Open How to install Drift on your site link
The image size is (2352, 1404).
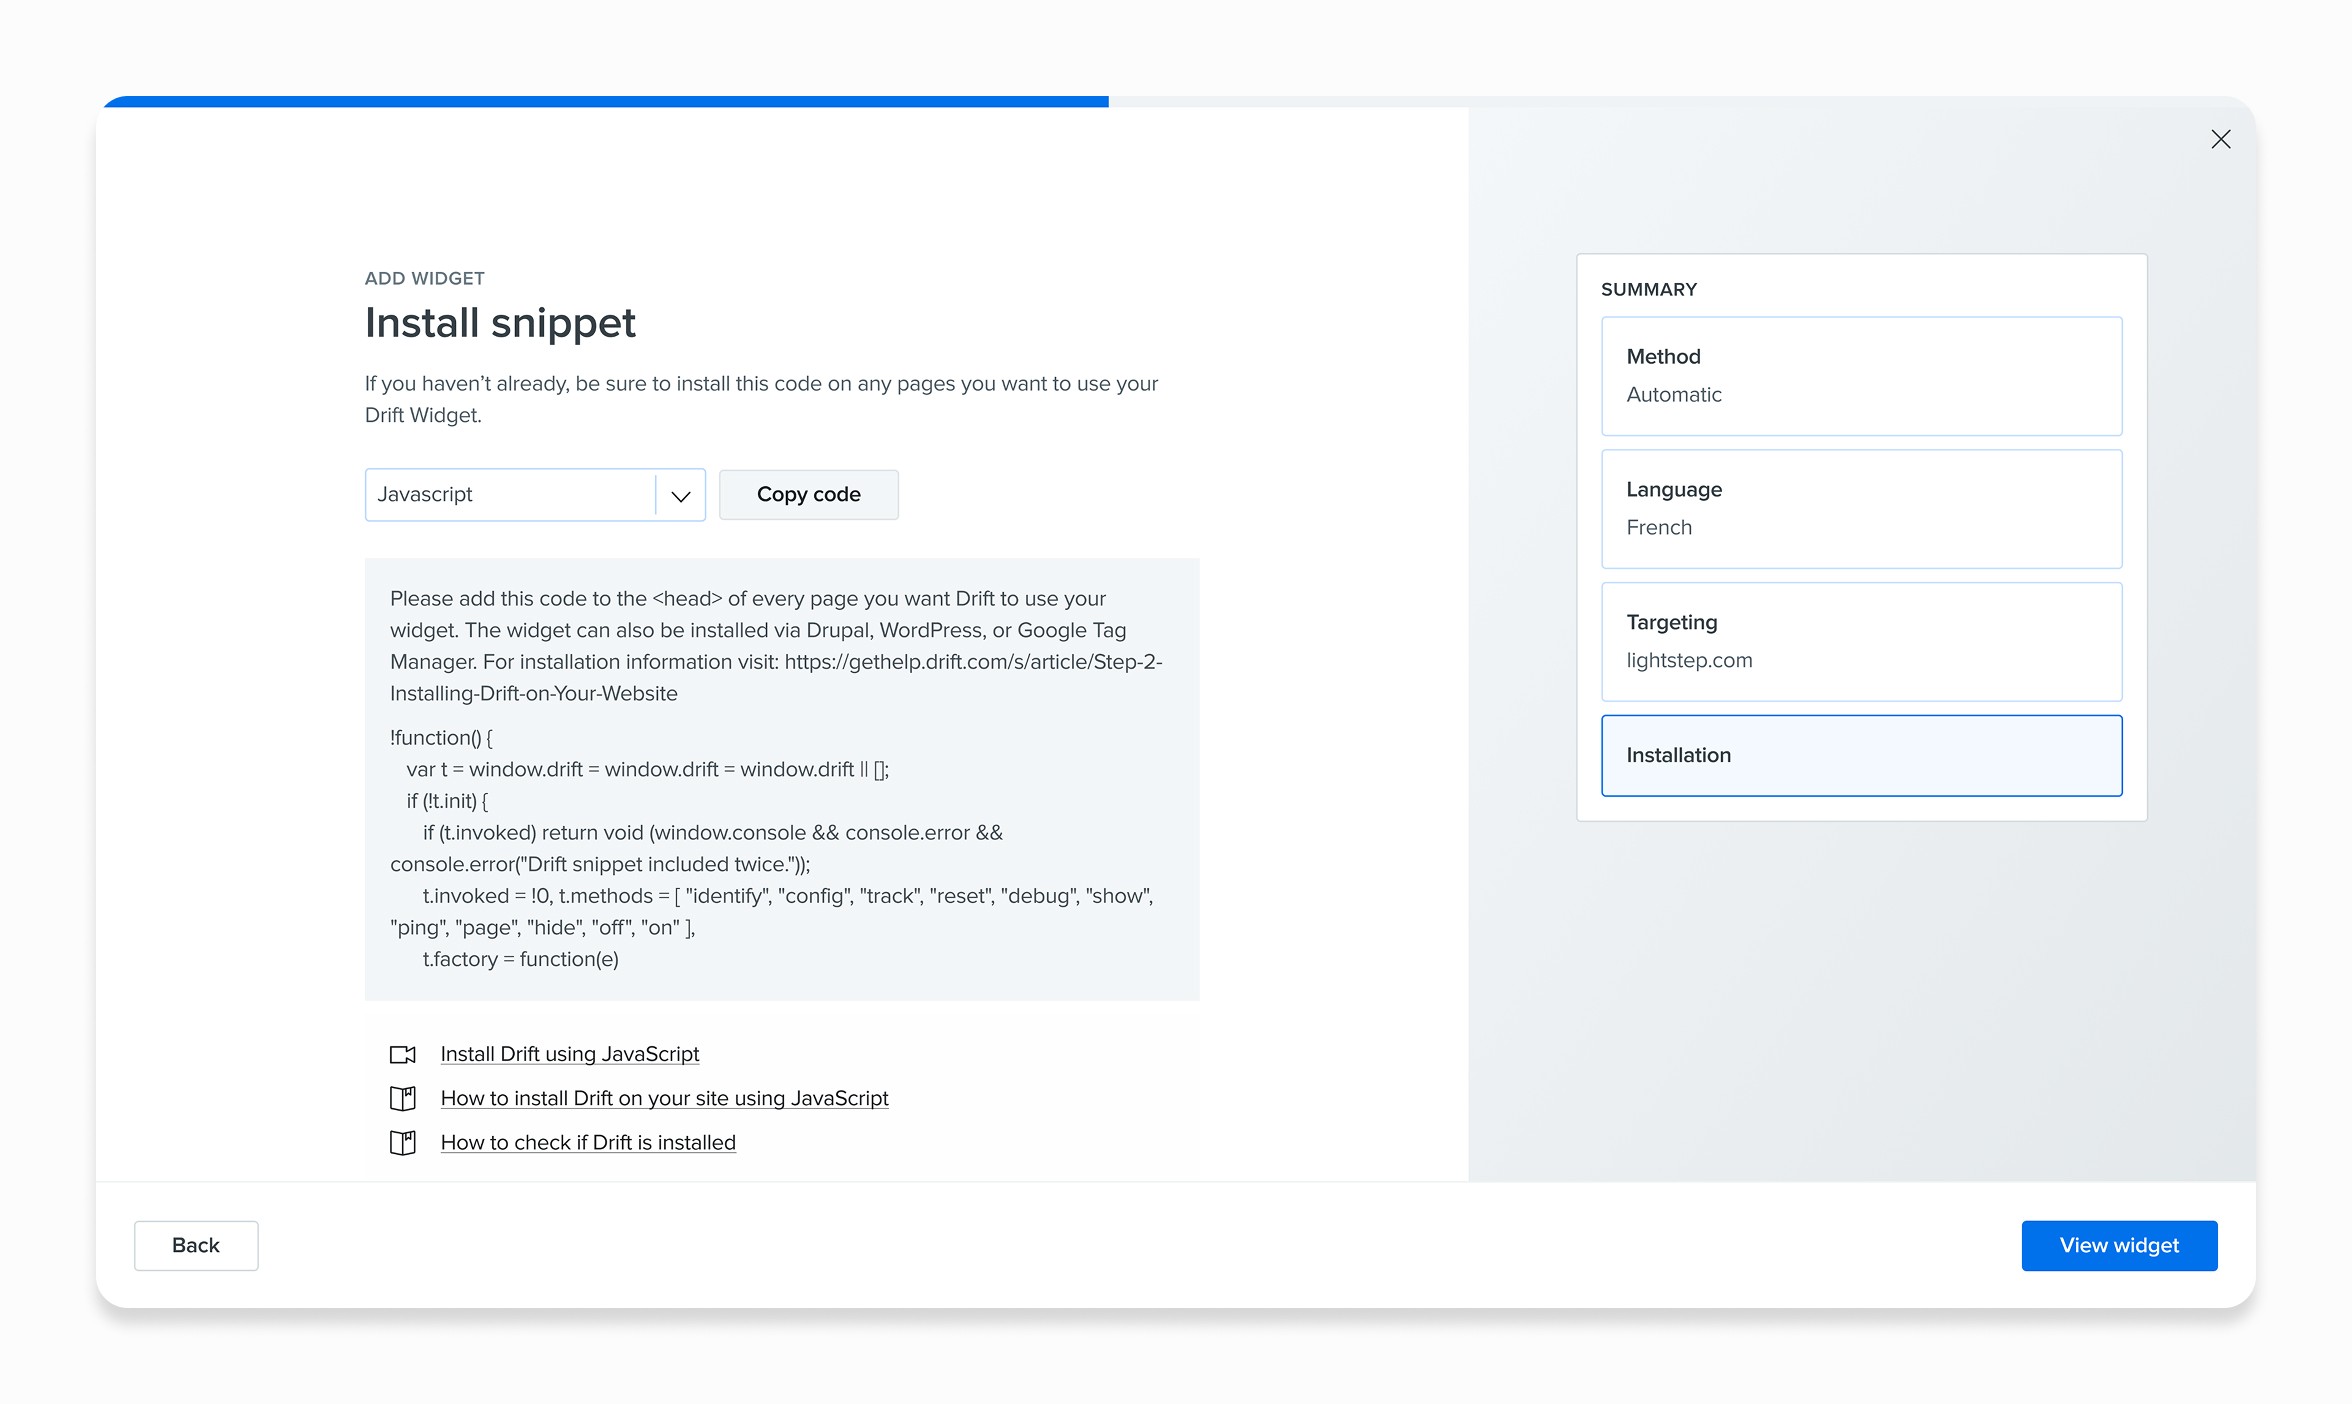(664, 1099)
